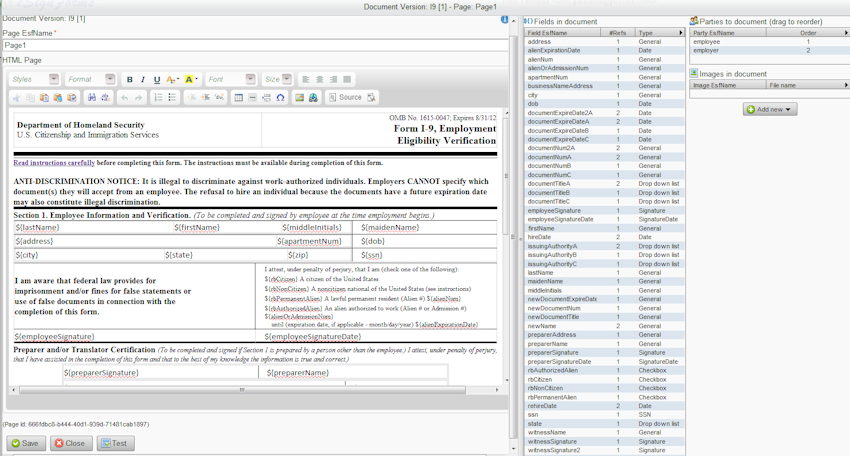Insert a horizontal line

[252, 98]
